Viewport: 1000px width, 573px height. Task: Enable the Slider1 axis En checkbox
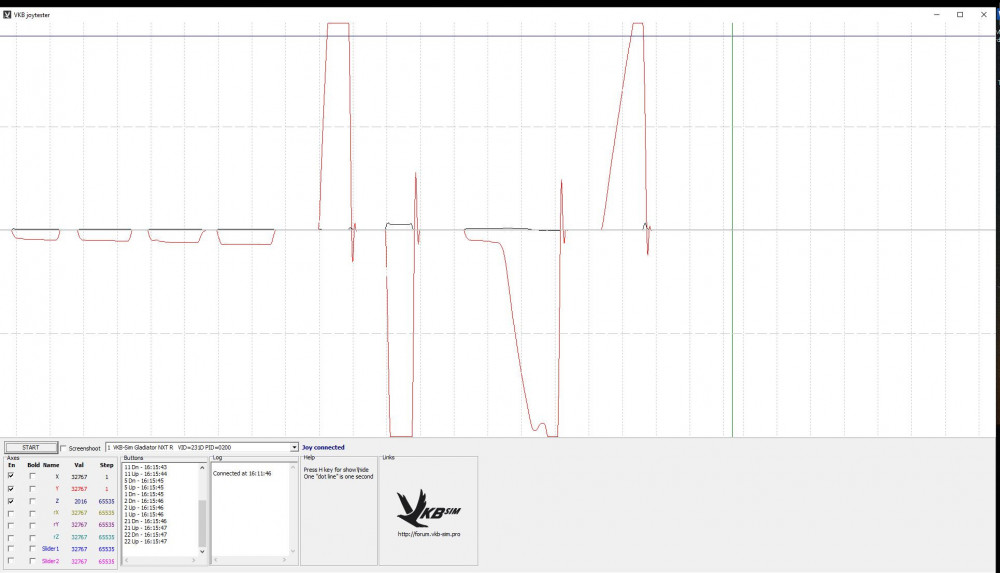click(x=11, y=549)
